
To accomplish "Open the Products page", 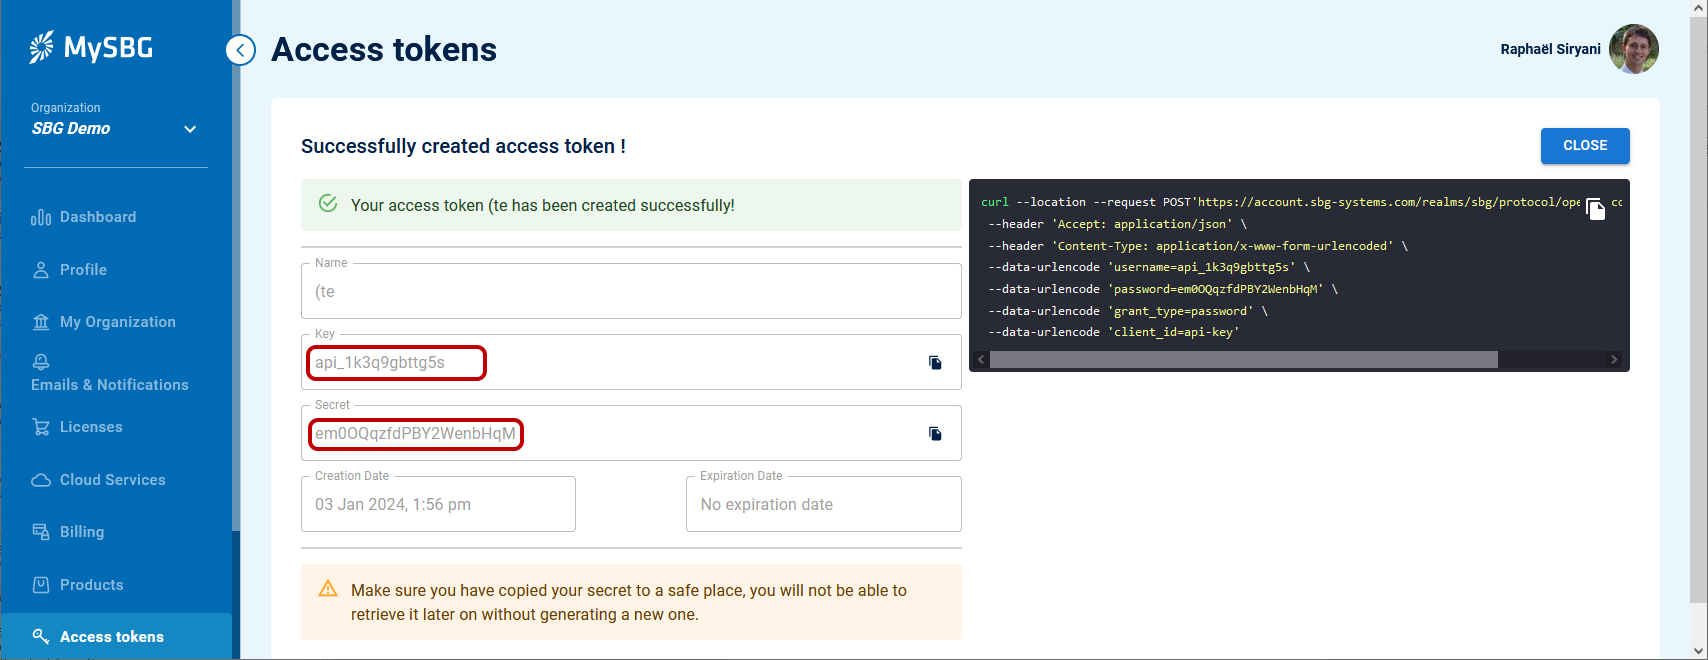I will coord(91,585).
